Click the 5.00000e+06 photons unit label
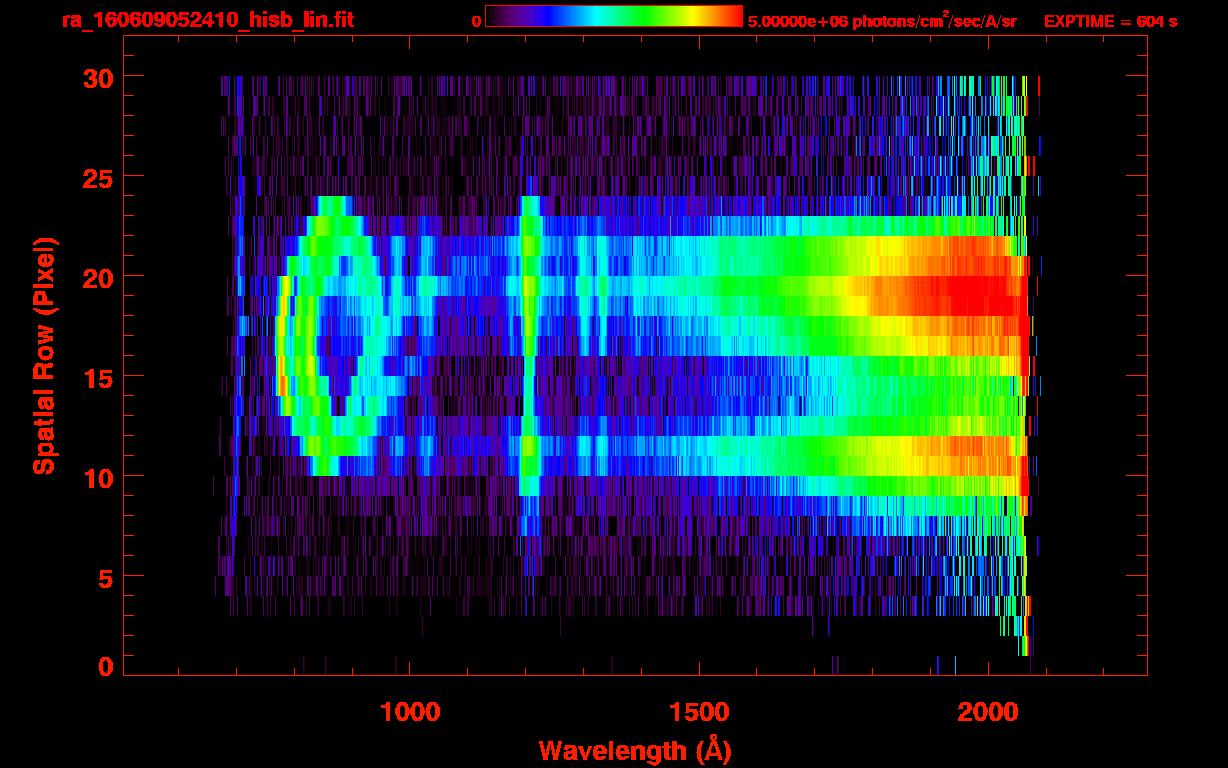This screenshot has height=768, width=1228. [881, 21]
